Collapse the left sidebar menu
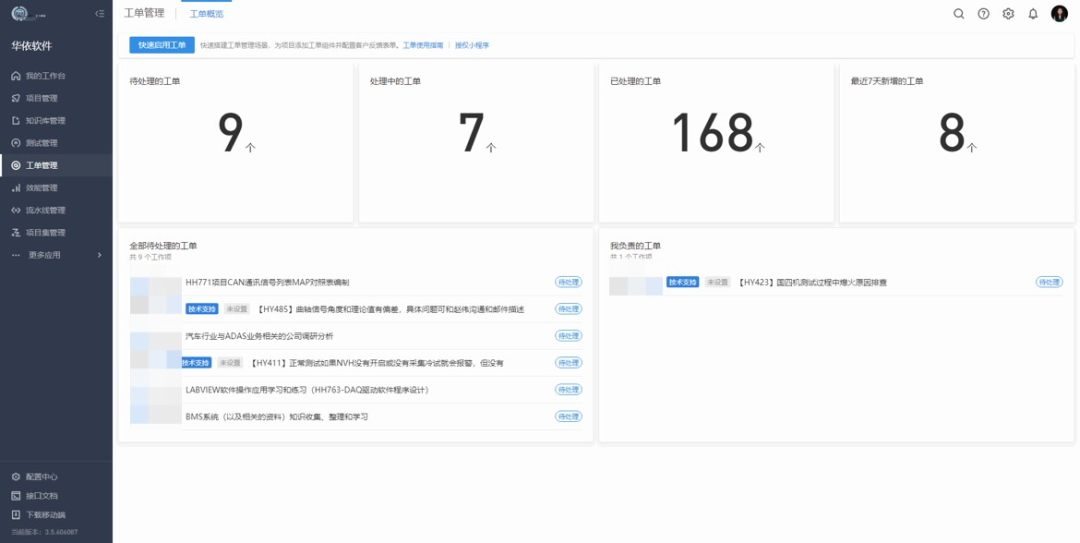 [x=99, y=14]
